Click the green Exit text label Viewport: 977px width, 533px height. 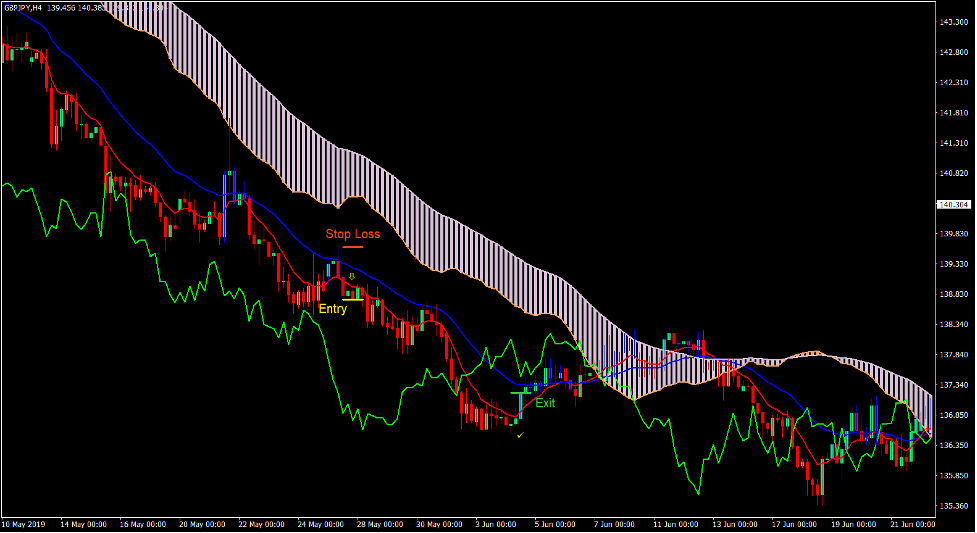click(x=545, y=403)
